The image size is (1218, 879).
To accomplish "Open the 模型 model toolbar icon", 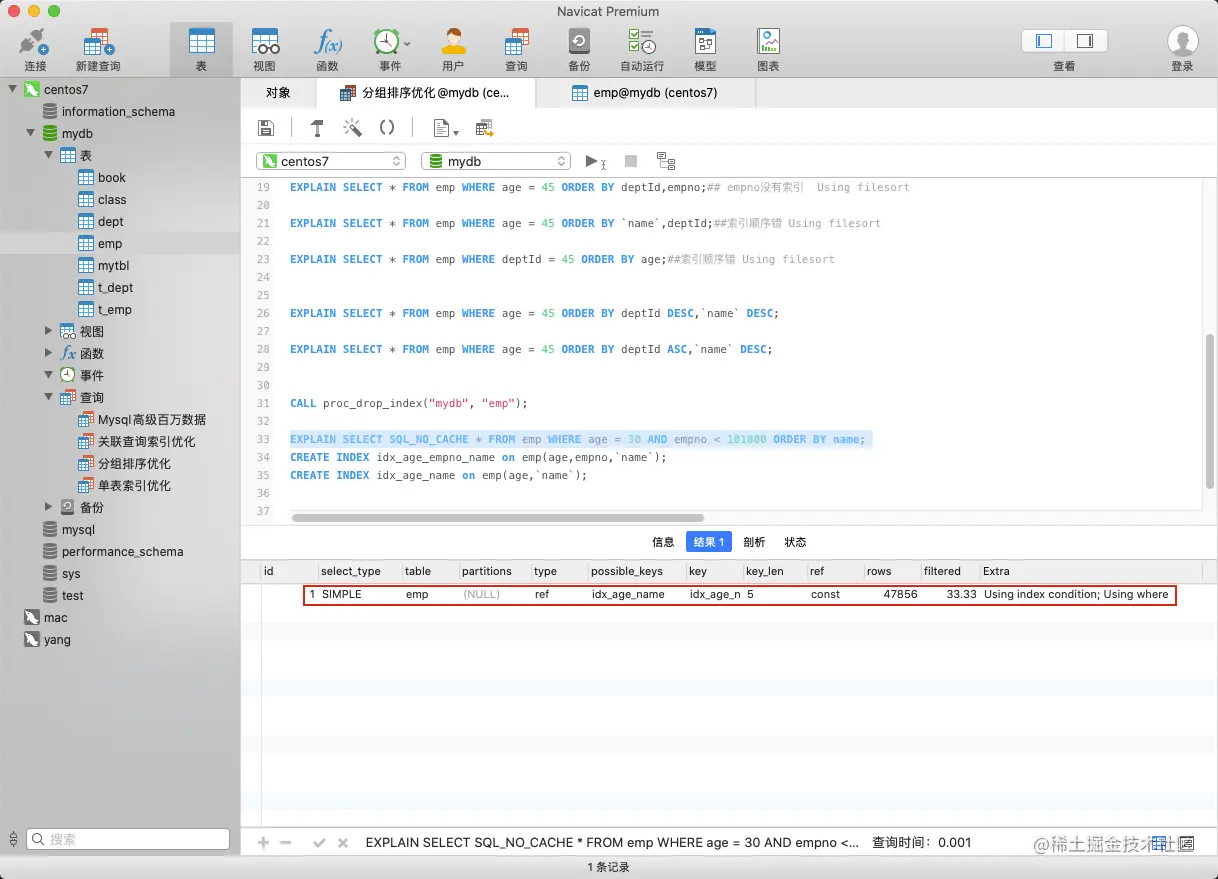I will [x=705, y=41].
